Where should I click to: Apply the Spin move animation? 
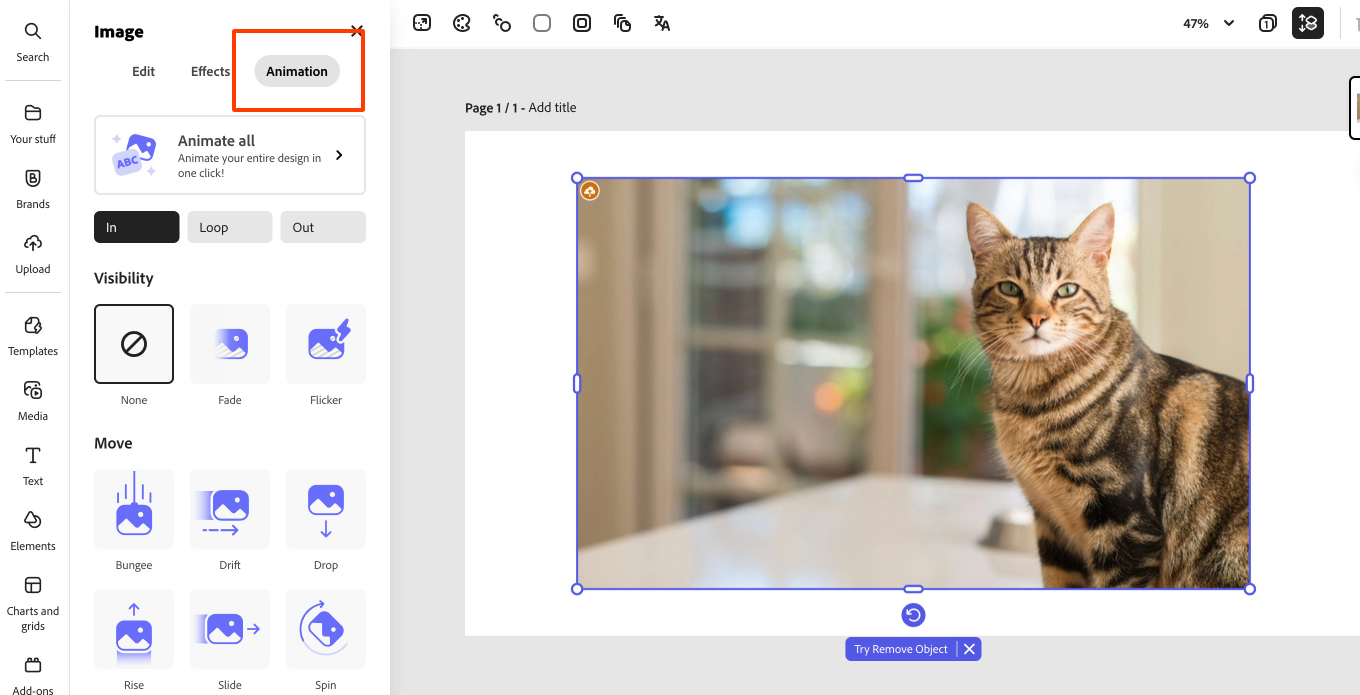[x=326, y=629]
